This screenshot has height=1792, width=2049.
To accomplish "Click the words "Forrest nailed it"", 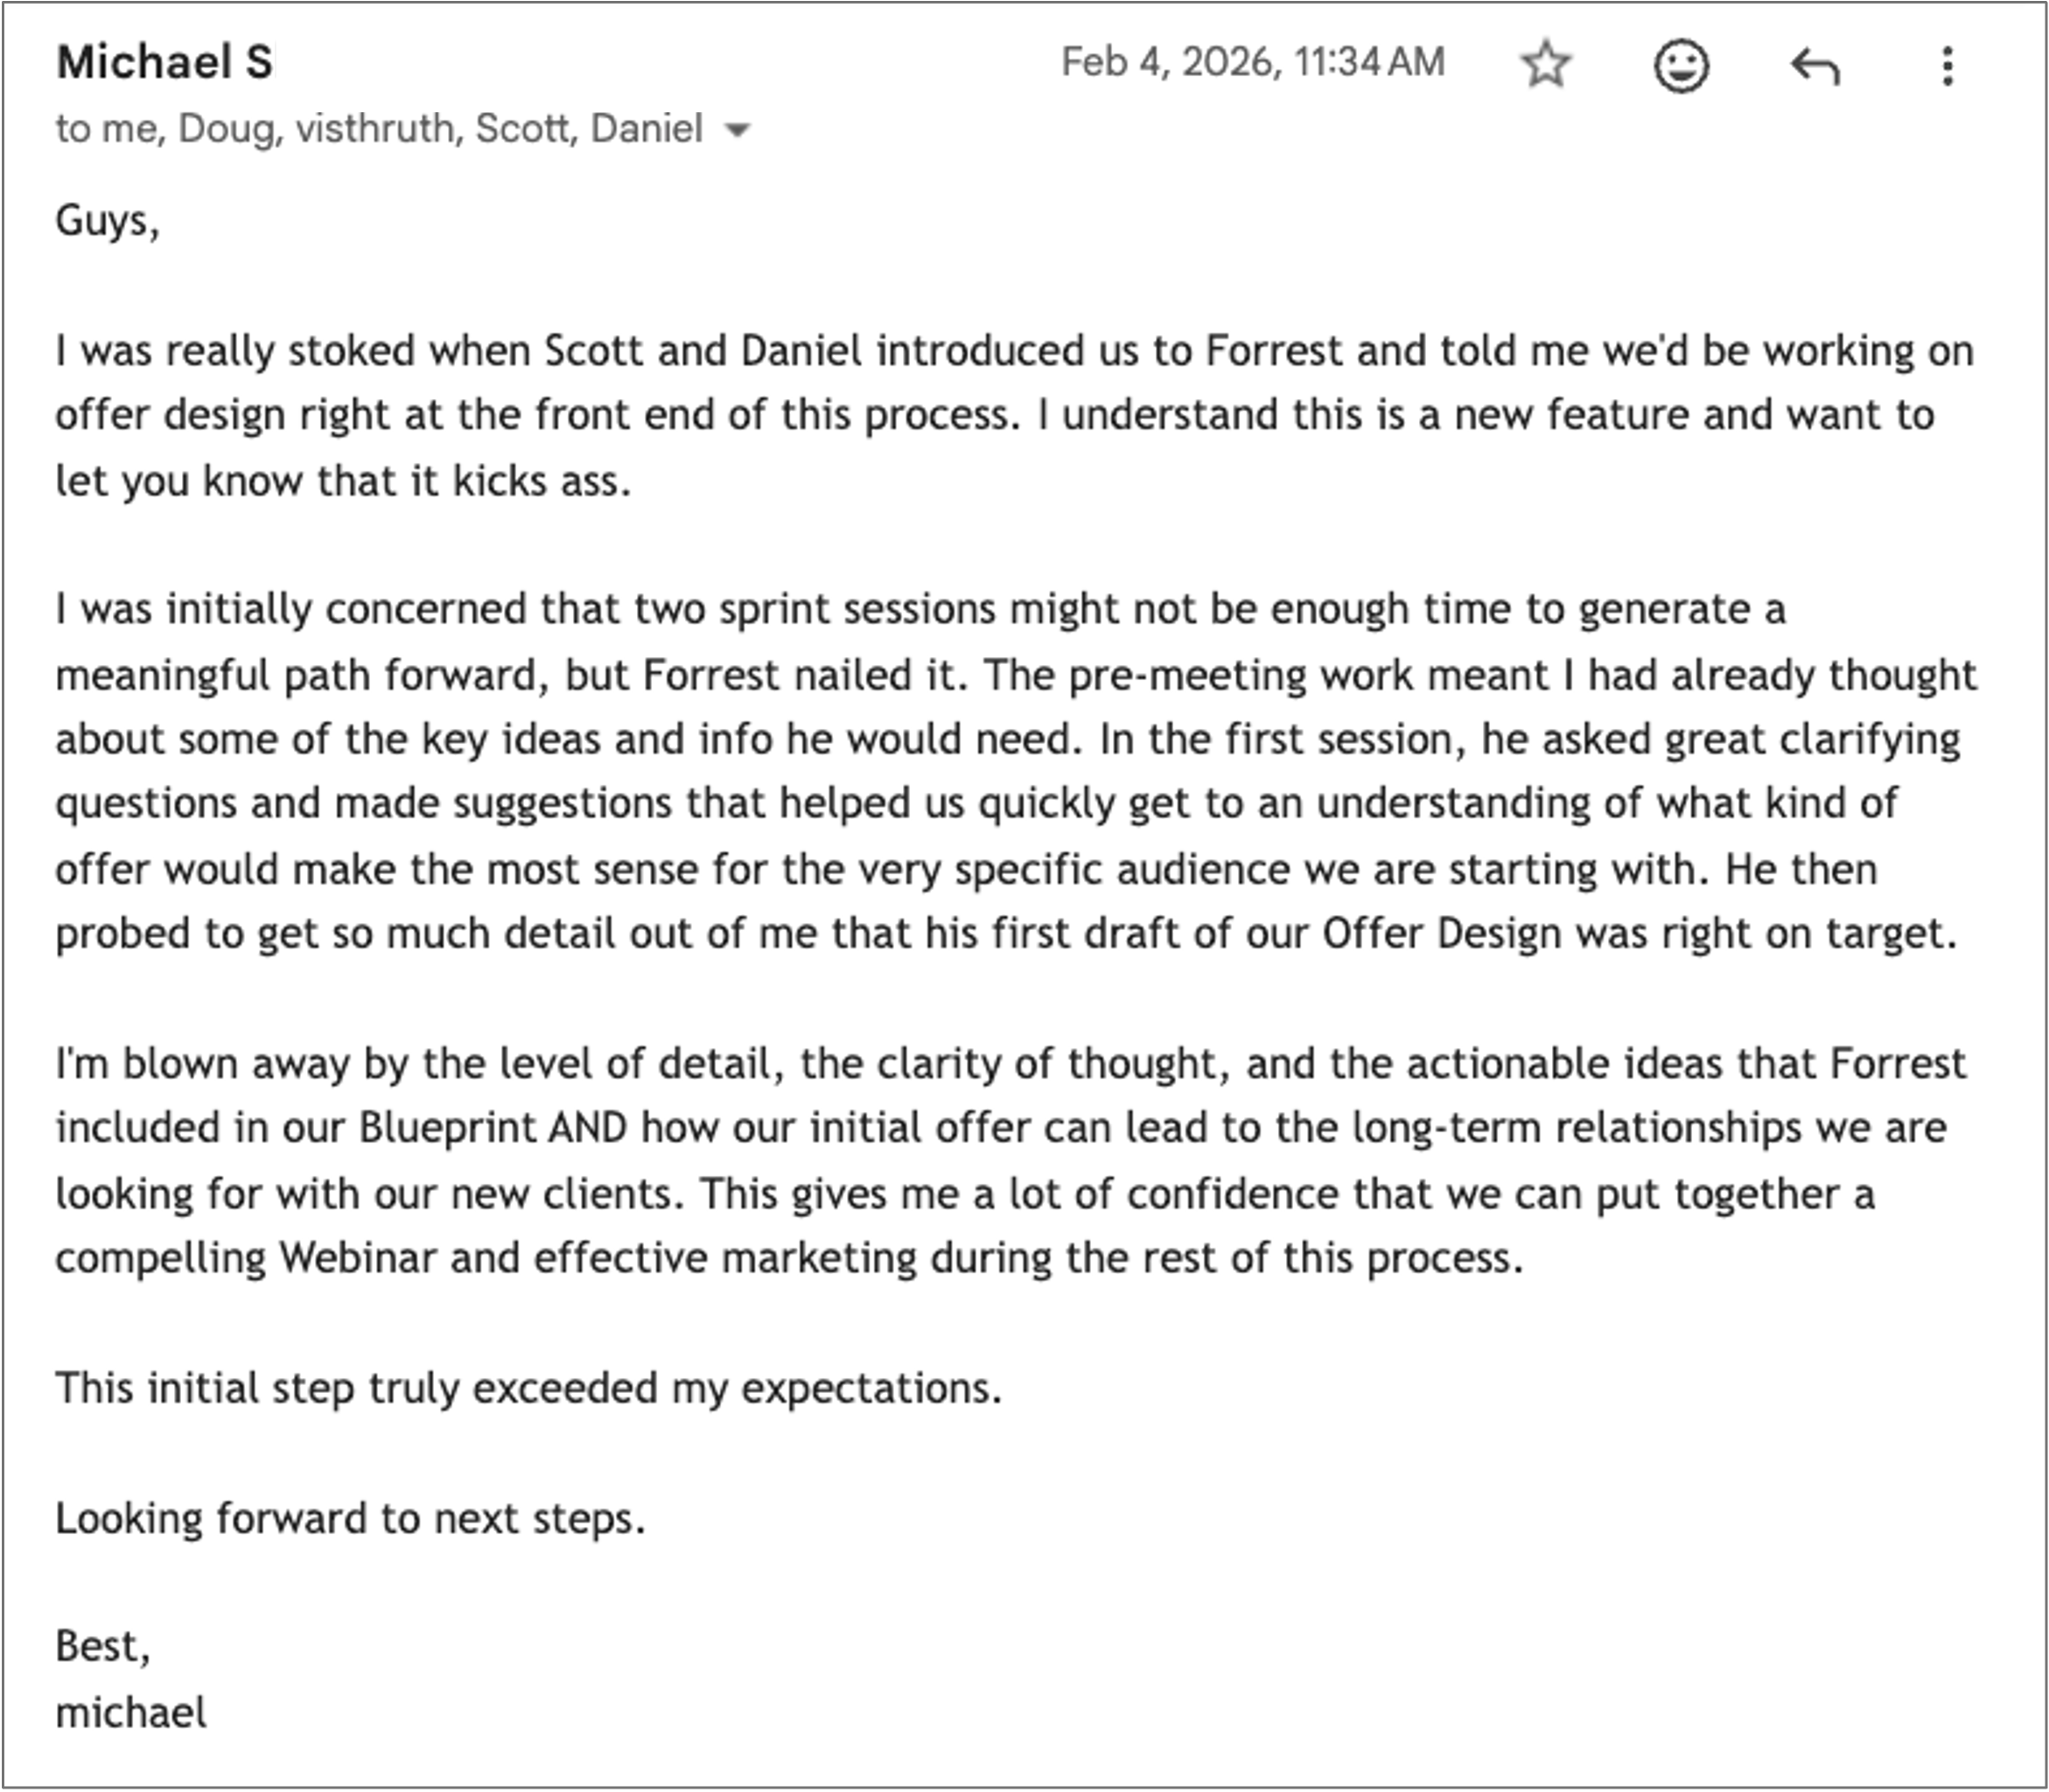I will tap(805, 675).
